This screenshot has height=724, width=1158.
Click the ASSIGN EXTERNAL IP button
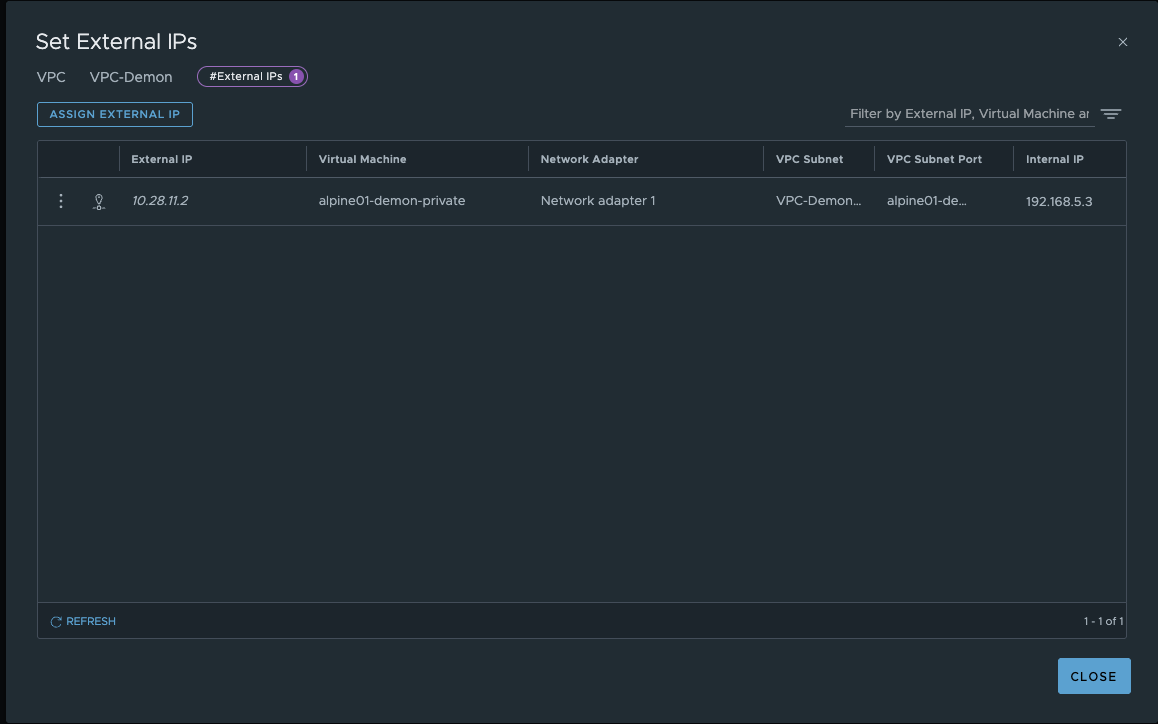(115, 114)
